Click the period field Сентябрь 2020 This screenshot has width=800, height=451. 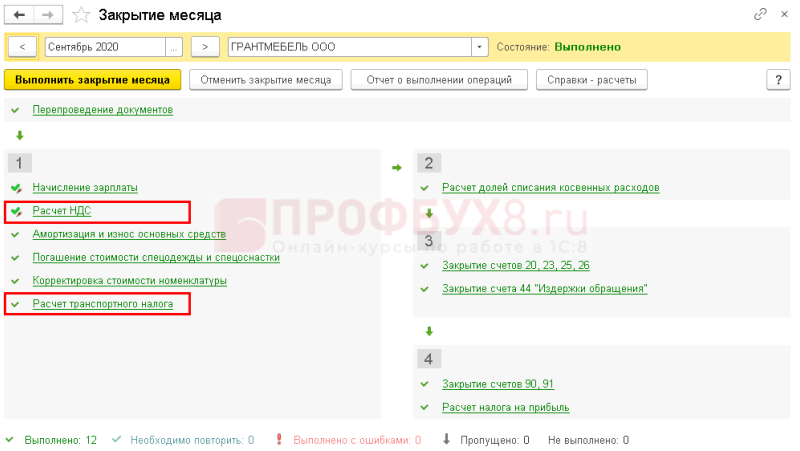pos(105,47)
